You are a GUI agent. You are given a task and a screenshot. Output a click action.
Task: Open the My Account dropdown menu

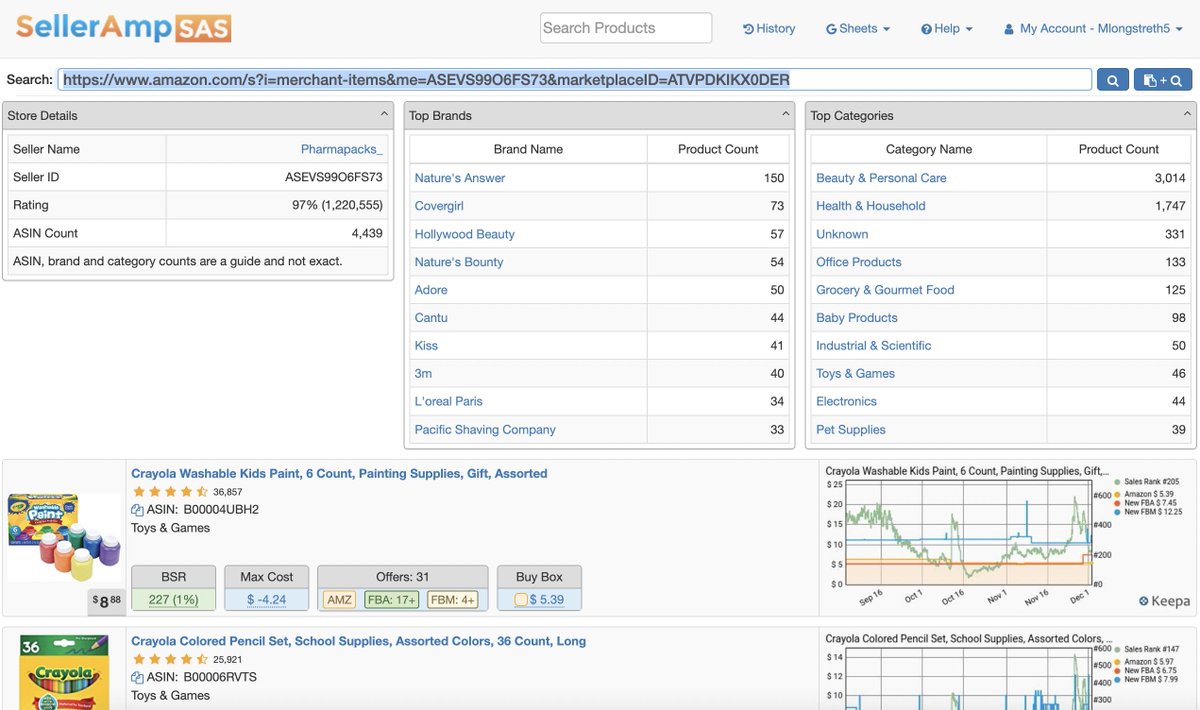1094,29
